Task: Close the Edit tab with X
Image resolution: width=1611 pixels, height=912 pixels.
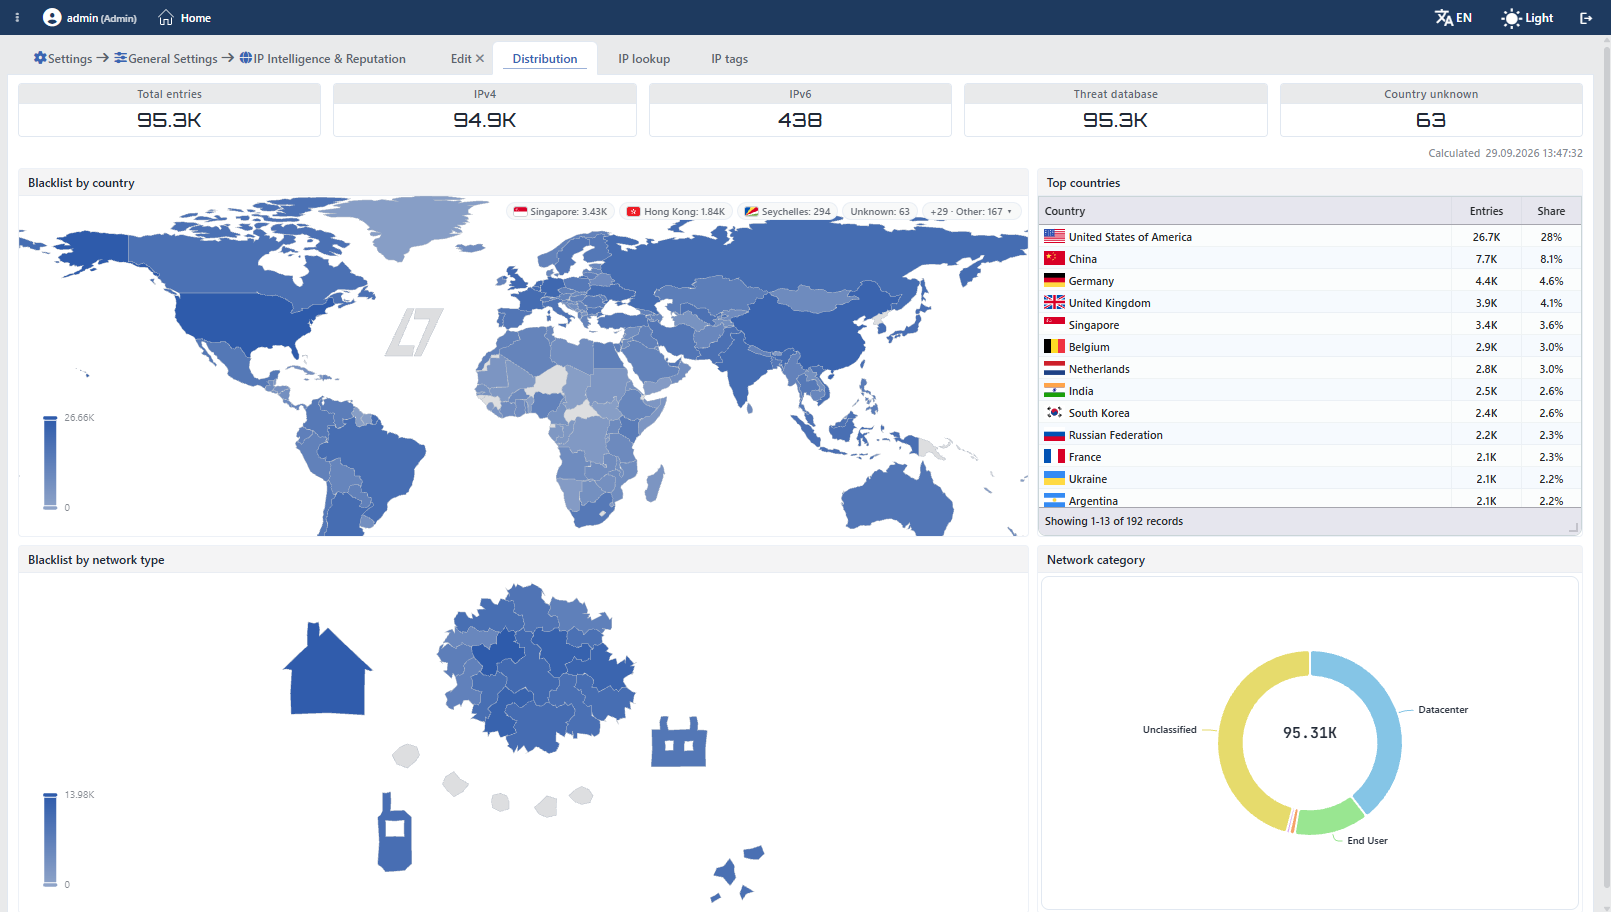Action: [480, 59]
